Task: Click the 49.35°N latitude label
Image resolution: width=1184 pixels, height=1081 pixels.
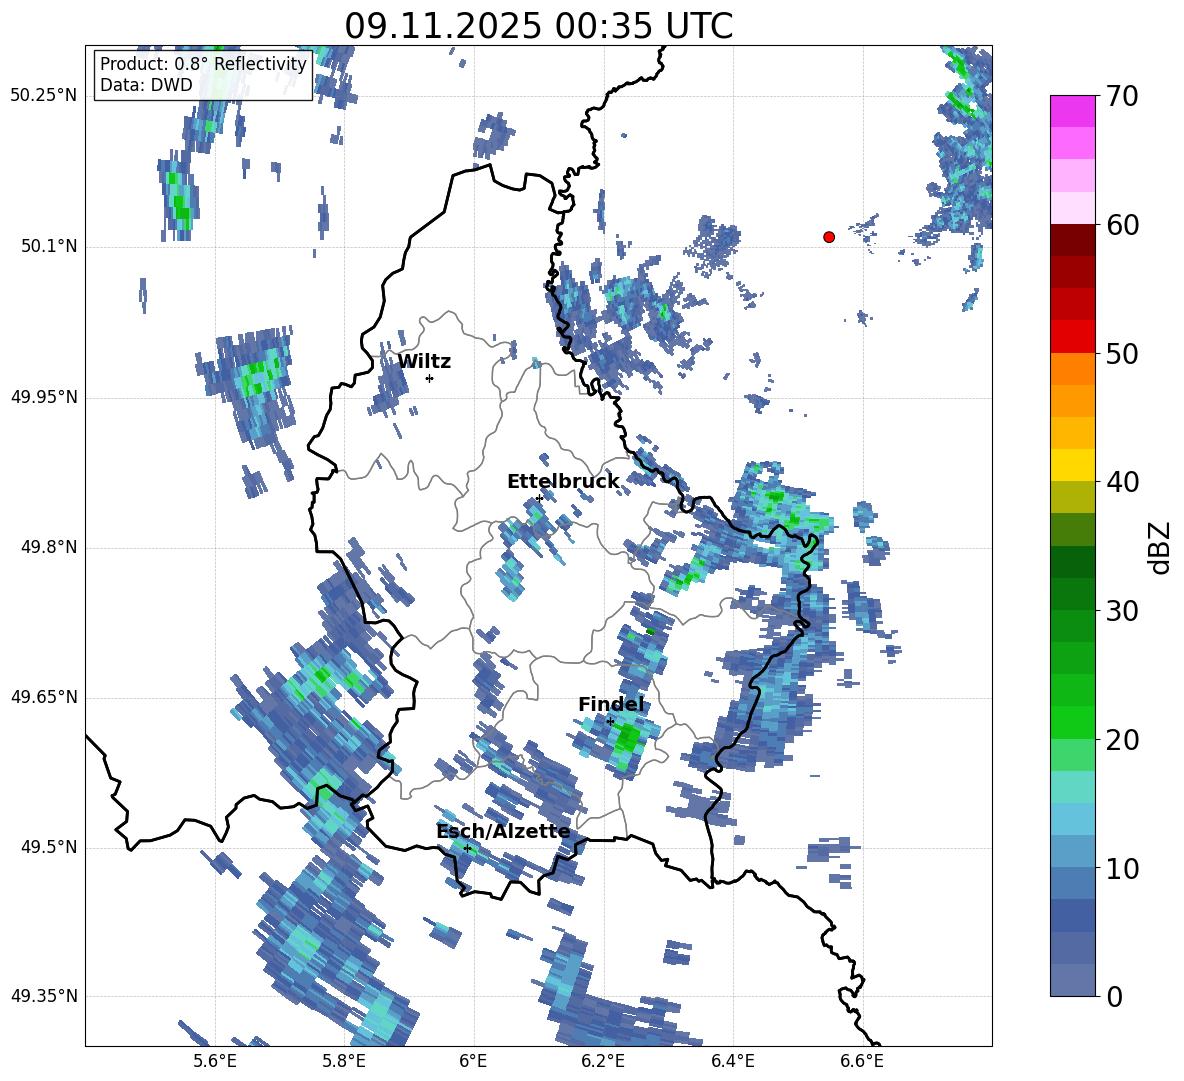Action: (44, 996)
